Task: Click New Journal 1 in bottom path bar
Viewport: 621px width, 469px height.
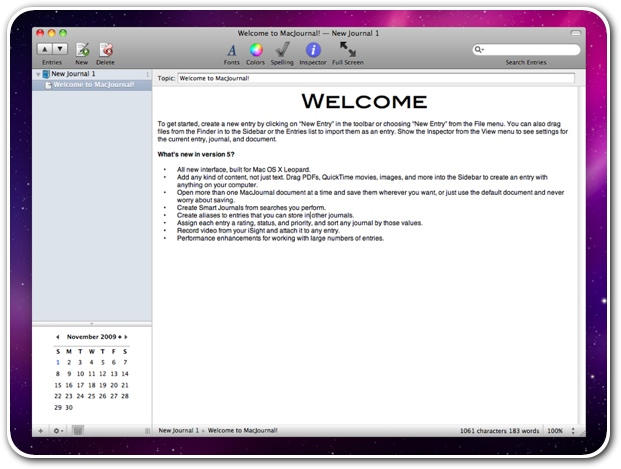Action: [179, 430]
